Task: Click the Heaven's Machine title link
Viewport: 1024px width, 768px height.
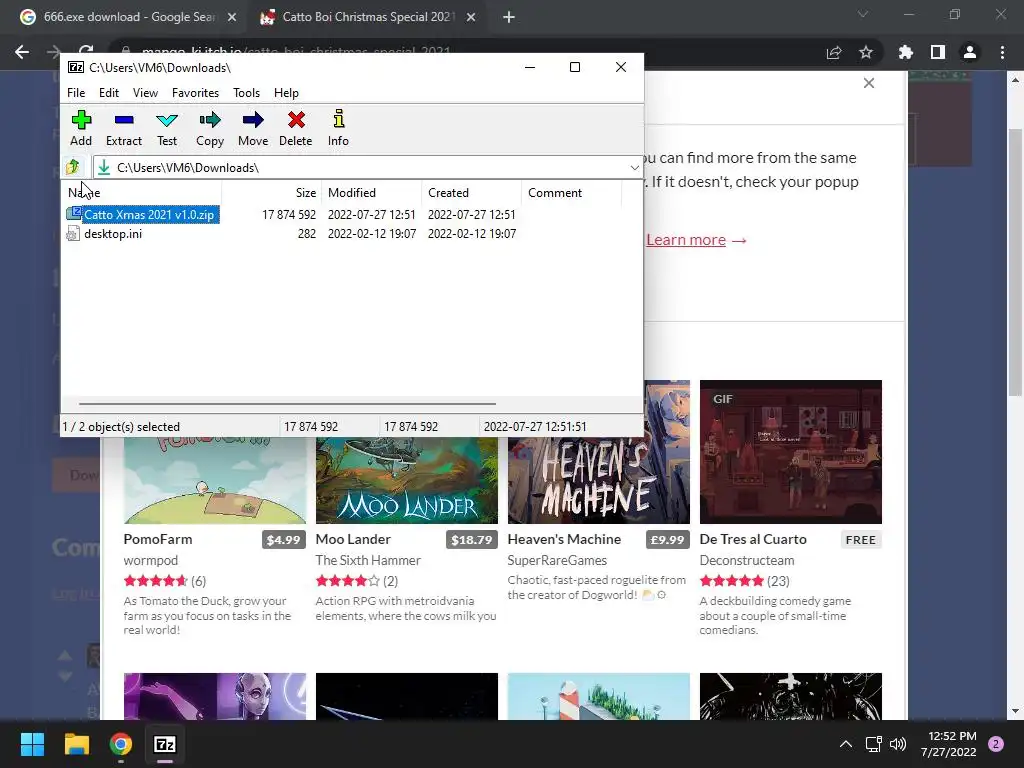Action: point(564,539)
